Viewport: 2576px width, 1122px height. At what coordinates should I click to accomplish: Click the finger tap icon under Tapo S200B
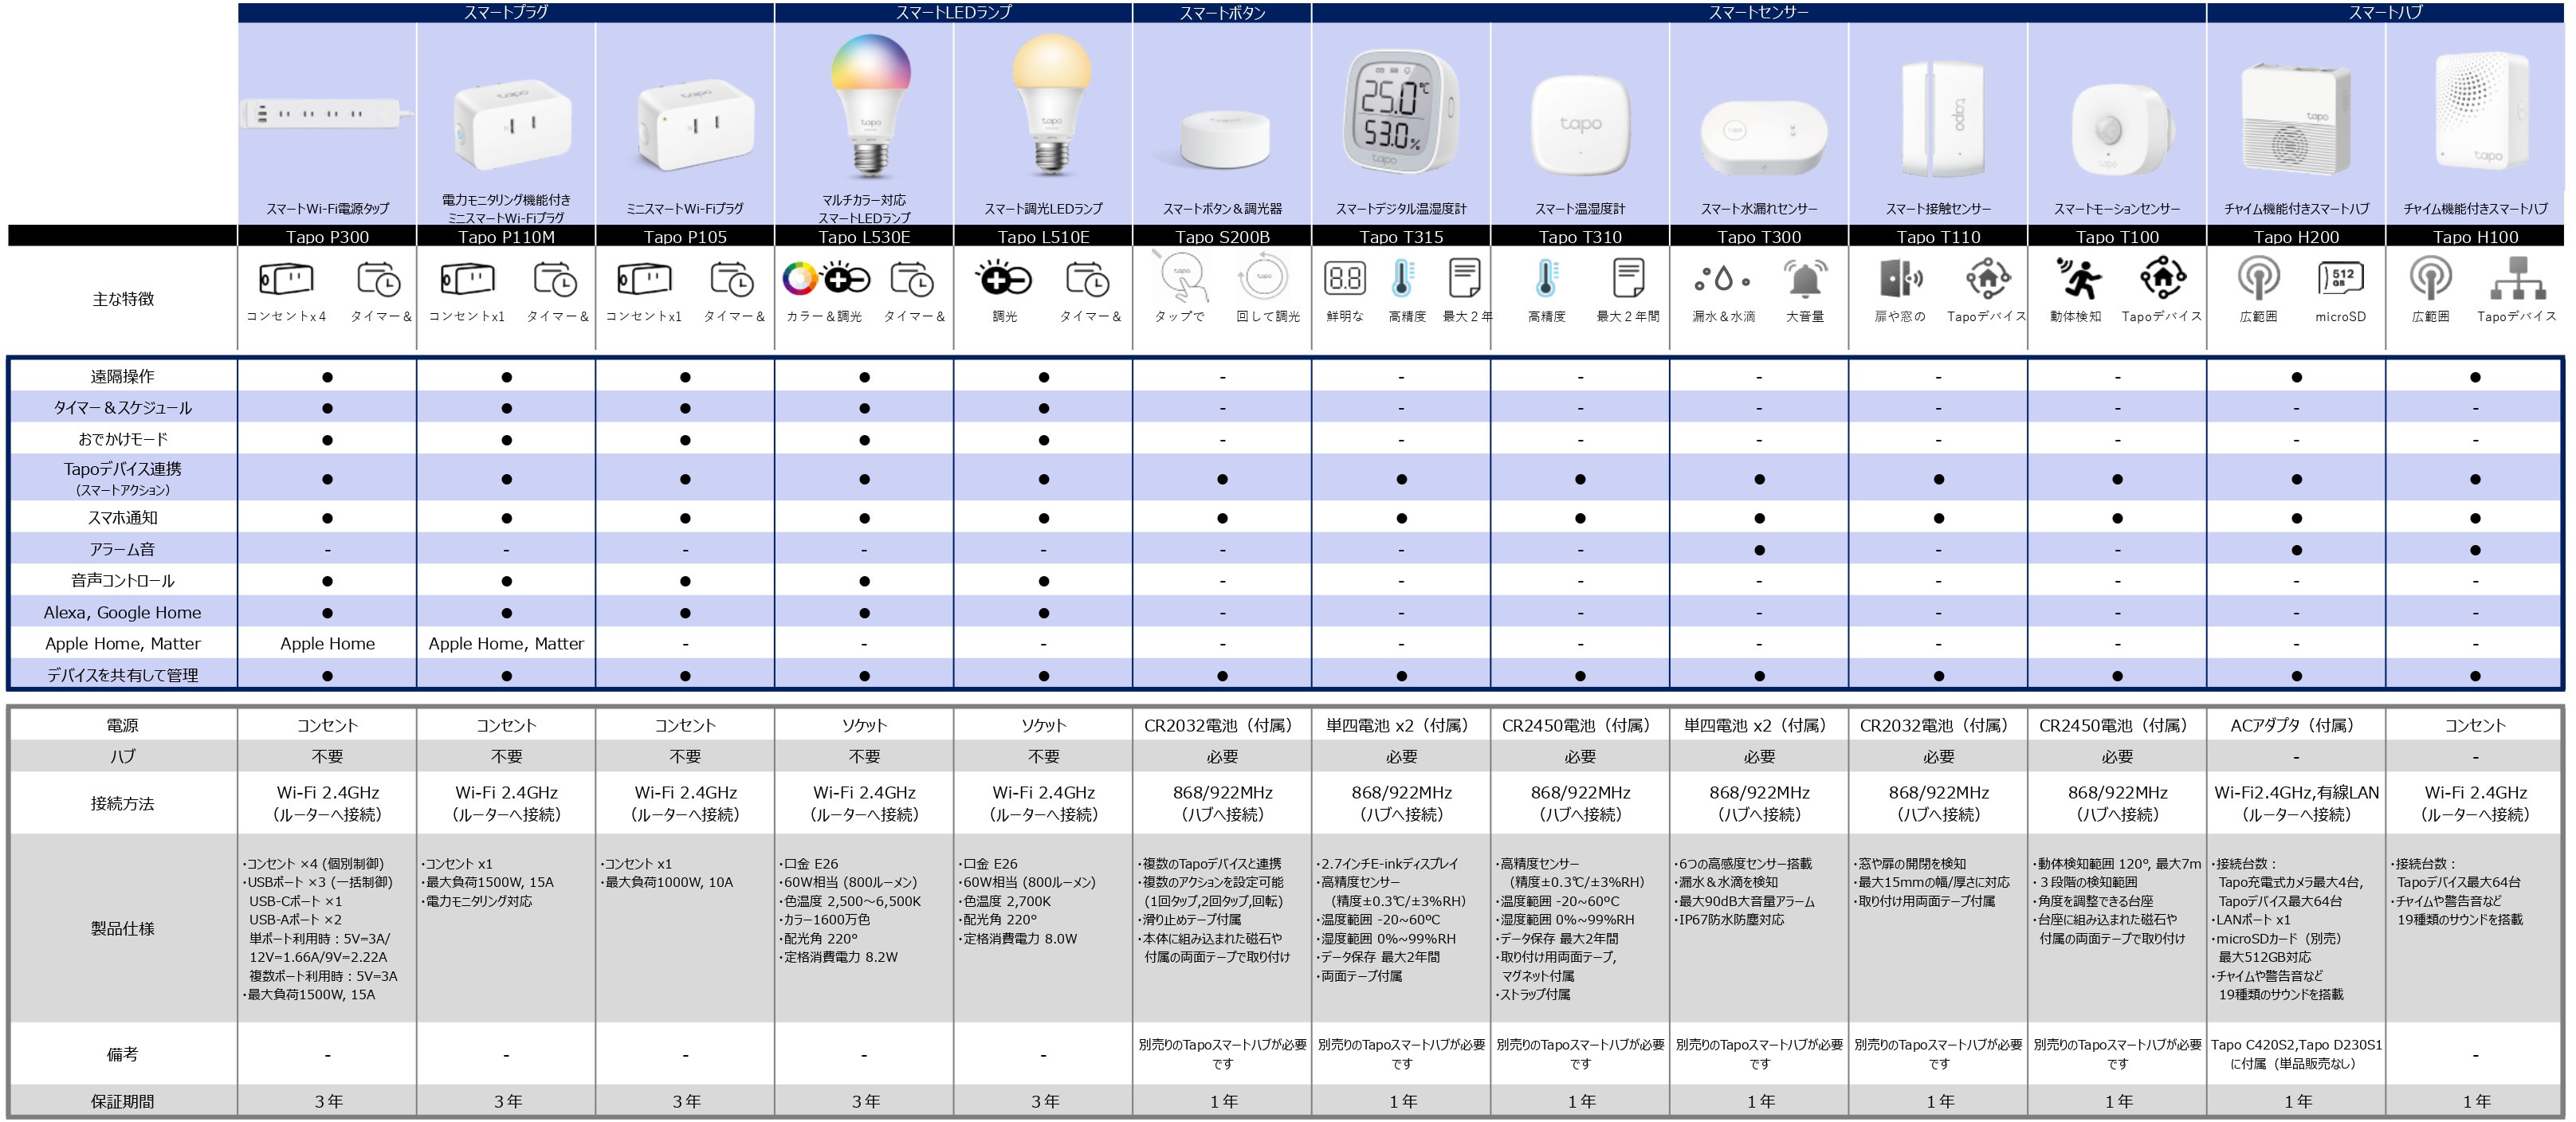[1181, 277]
